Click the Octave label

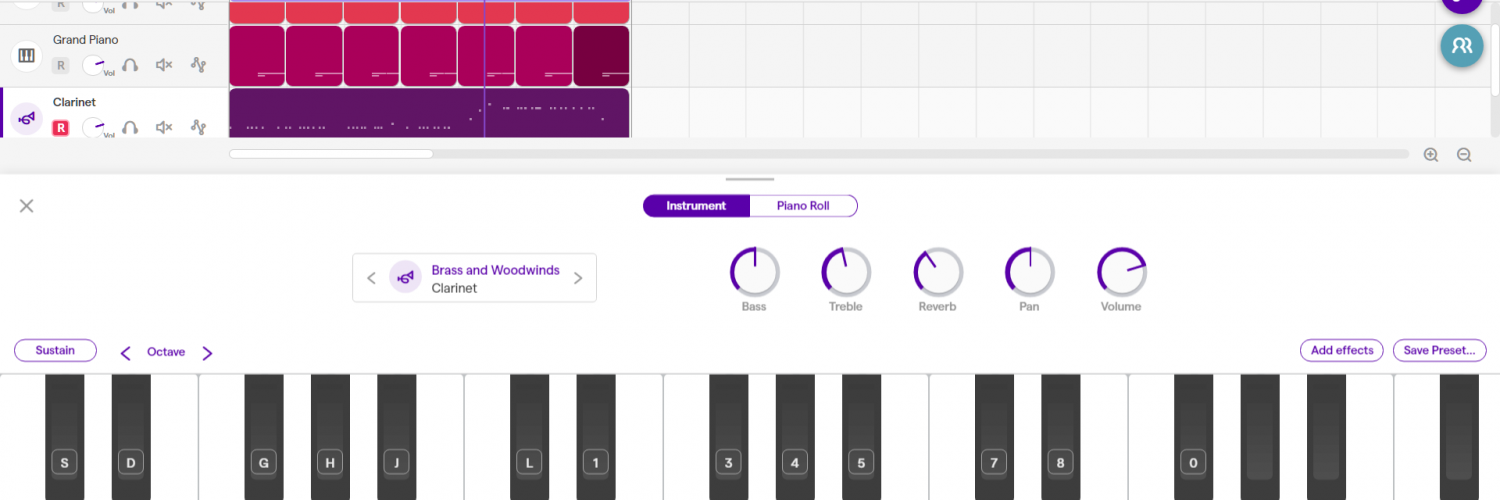166,352
